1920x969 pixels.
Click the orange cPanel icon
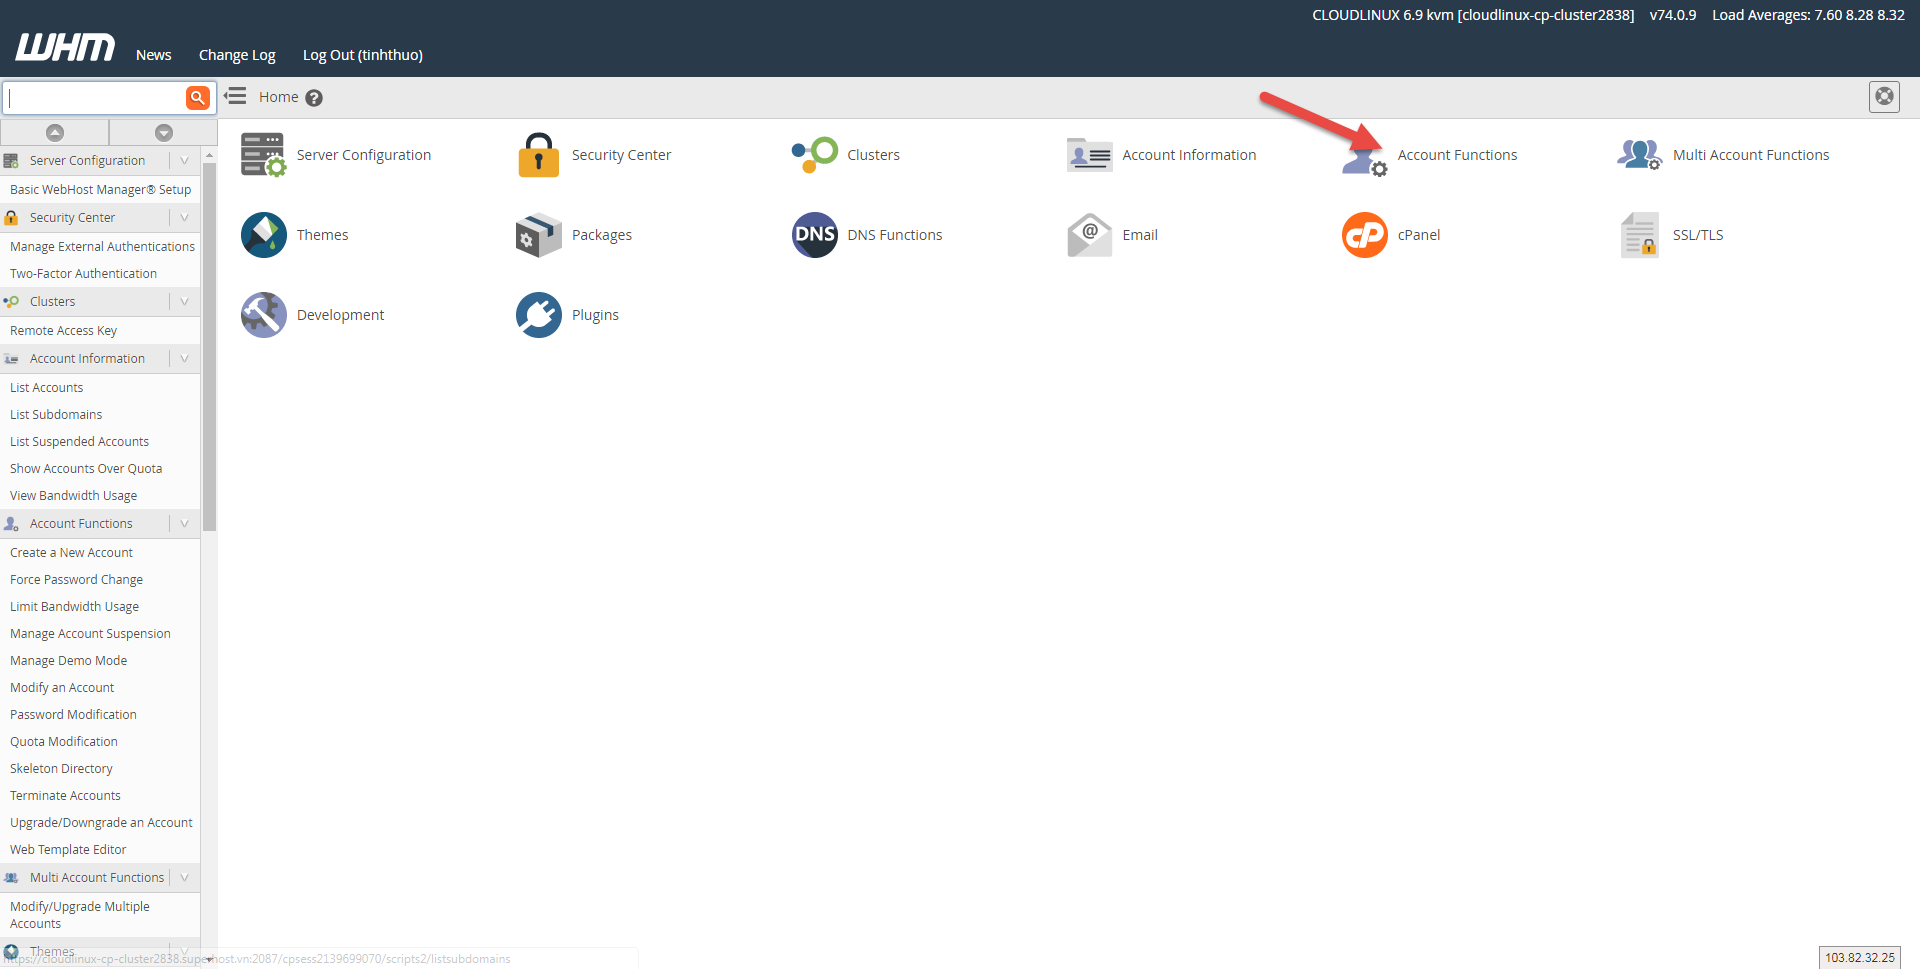(1364, 235)
